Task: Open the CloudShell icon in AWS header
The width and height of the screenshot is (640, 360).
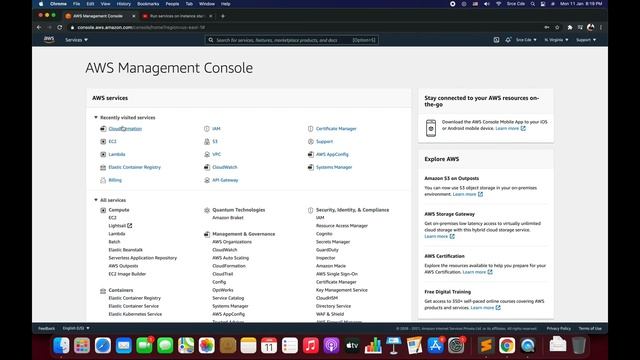Action: (x=496, y=40)
